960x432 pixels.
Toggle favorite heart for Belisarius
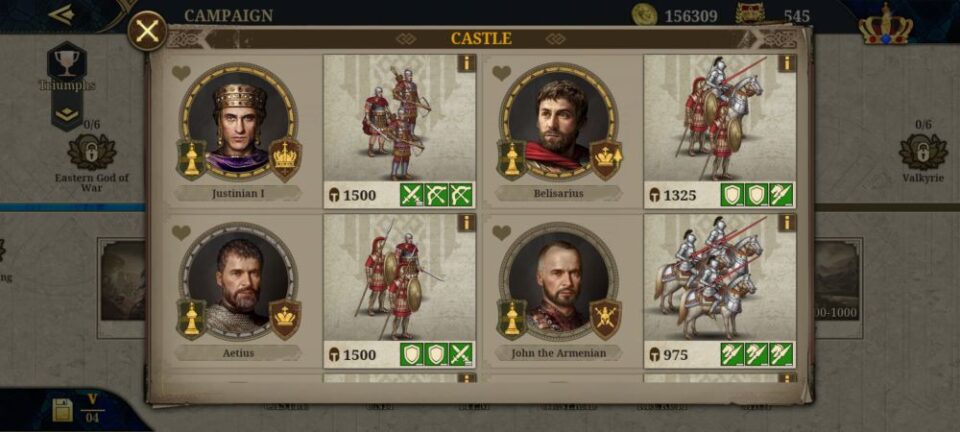[x=501, y=73]
